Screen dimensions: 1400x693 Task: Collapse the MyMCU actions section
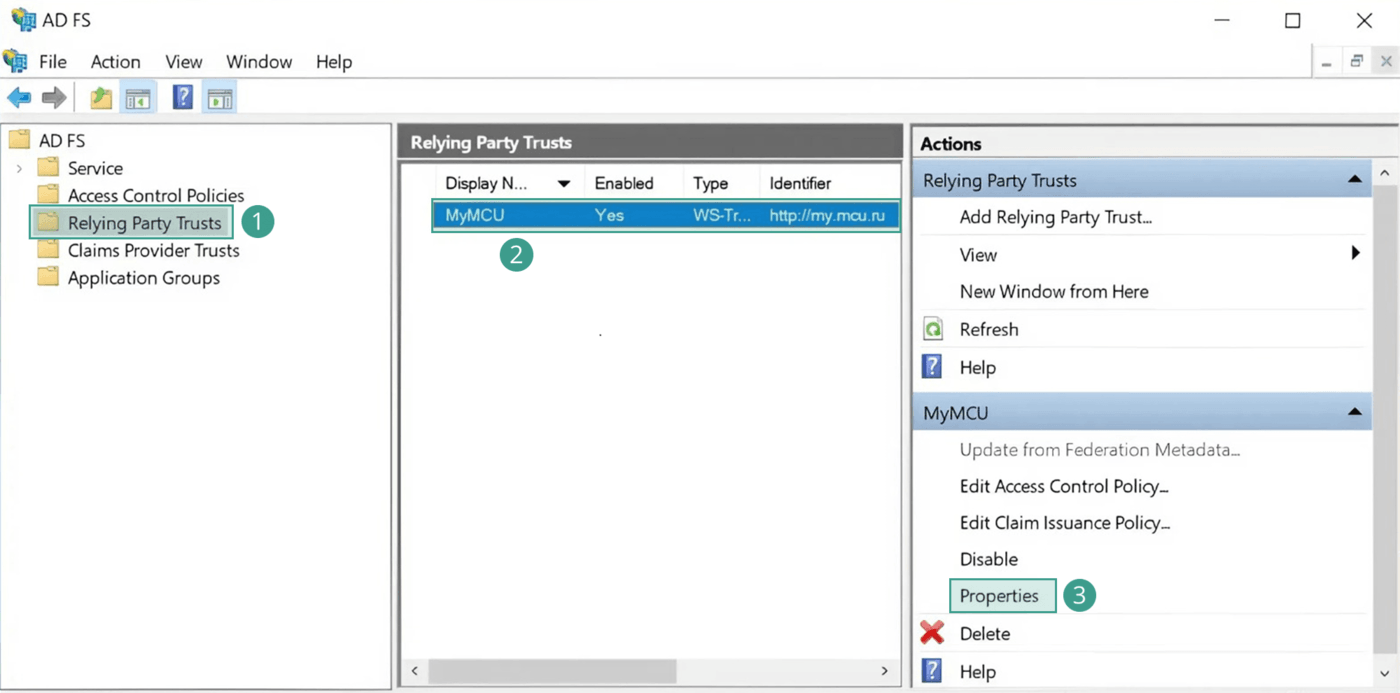pyautogui.click(x=1354, y=413)
